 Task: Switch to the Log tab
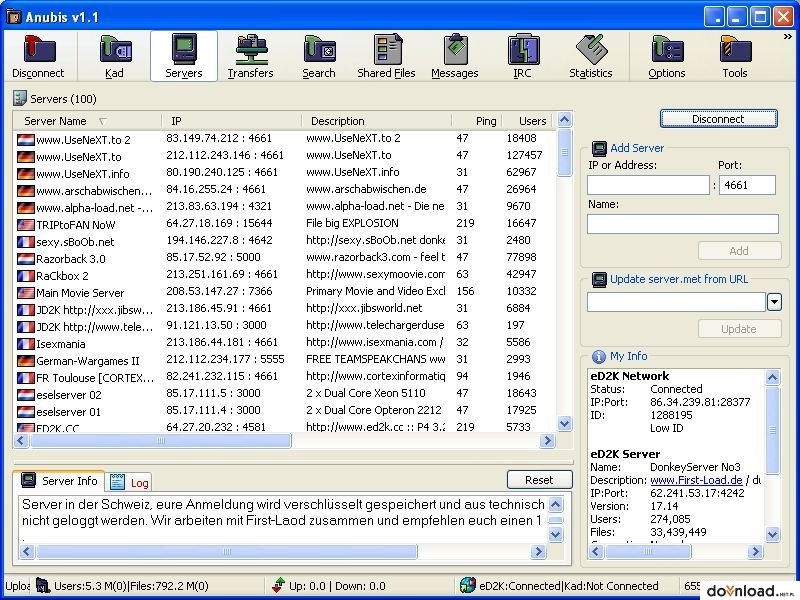[x=130, y=482]
